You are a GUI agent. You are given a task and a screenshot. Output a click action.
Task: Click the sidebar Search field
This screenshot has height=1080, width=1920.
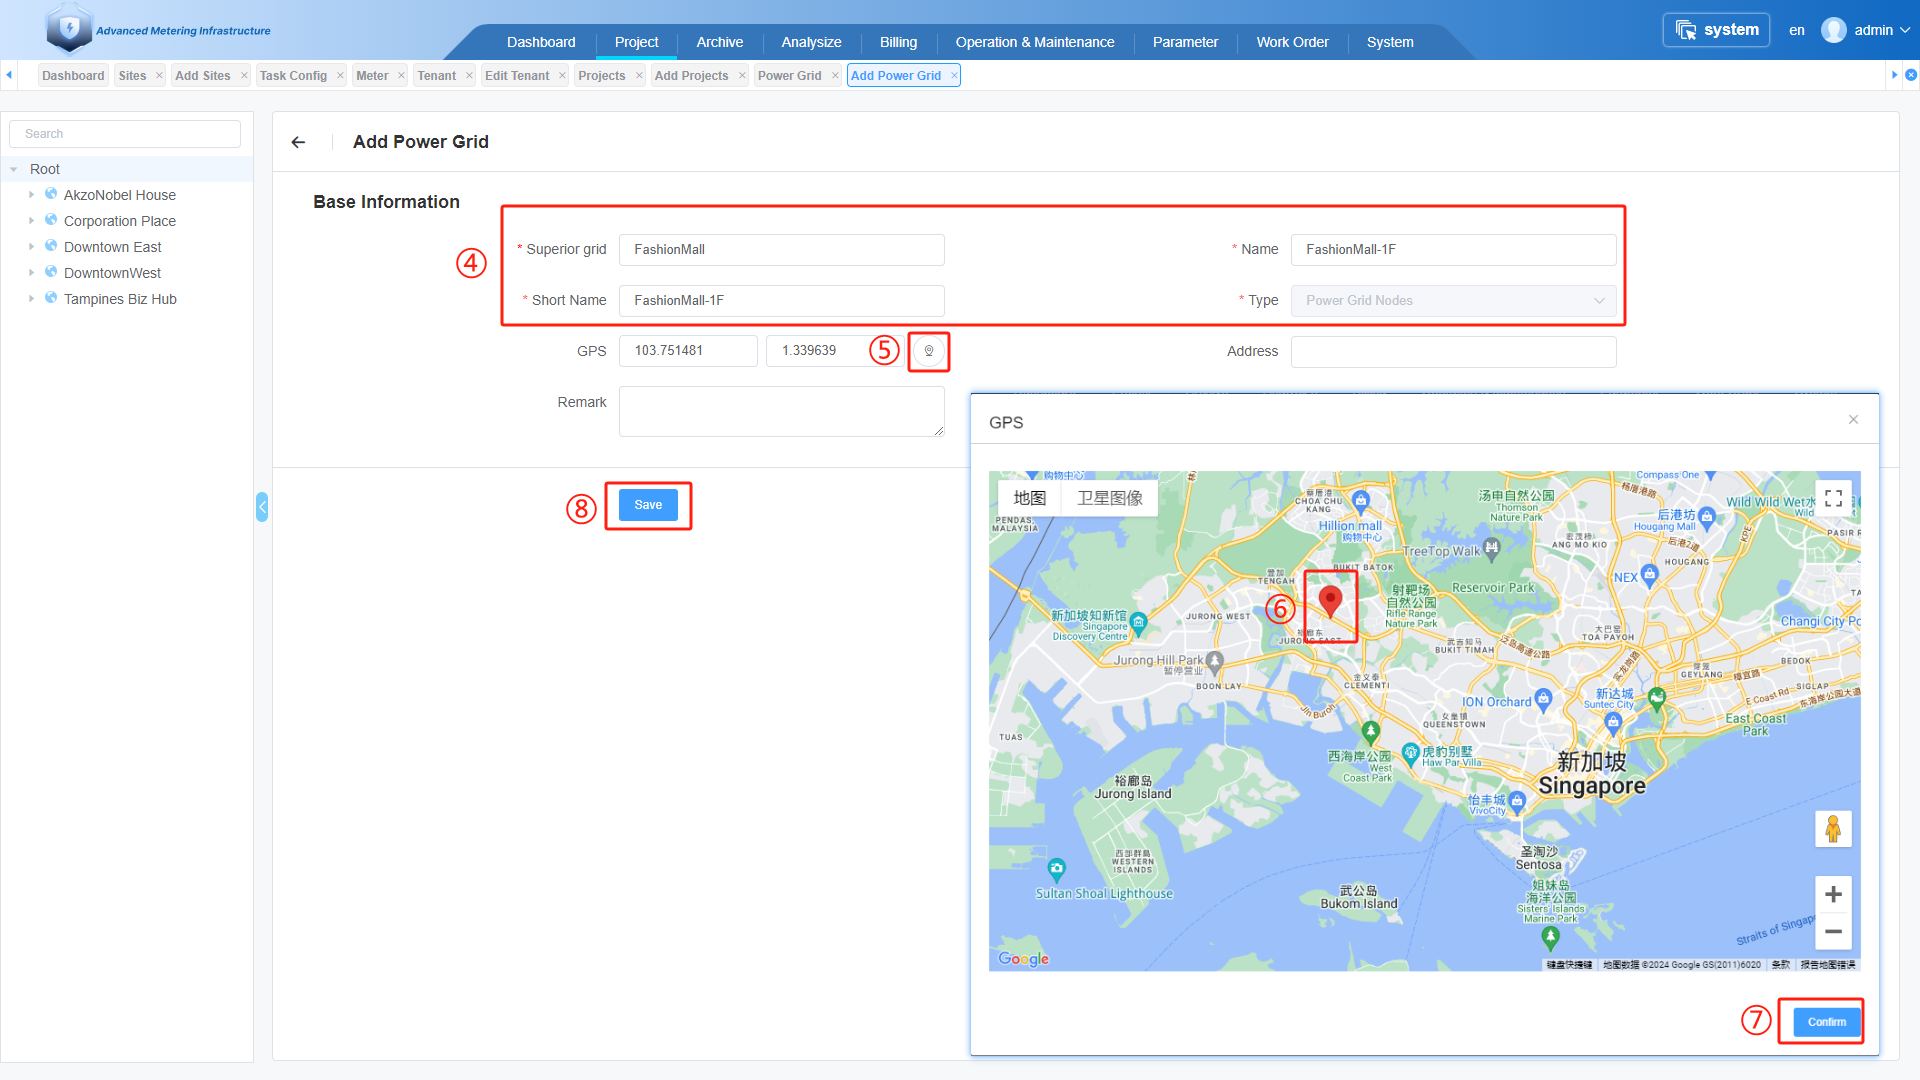pos(125,134)
